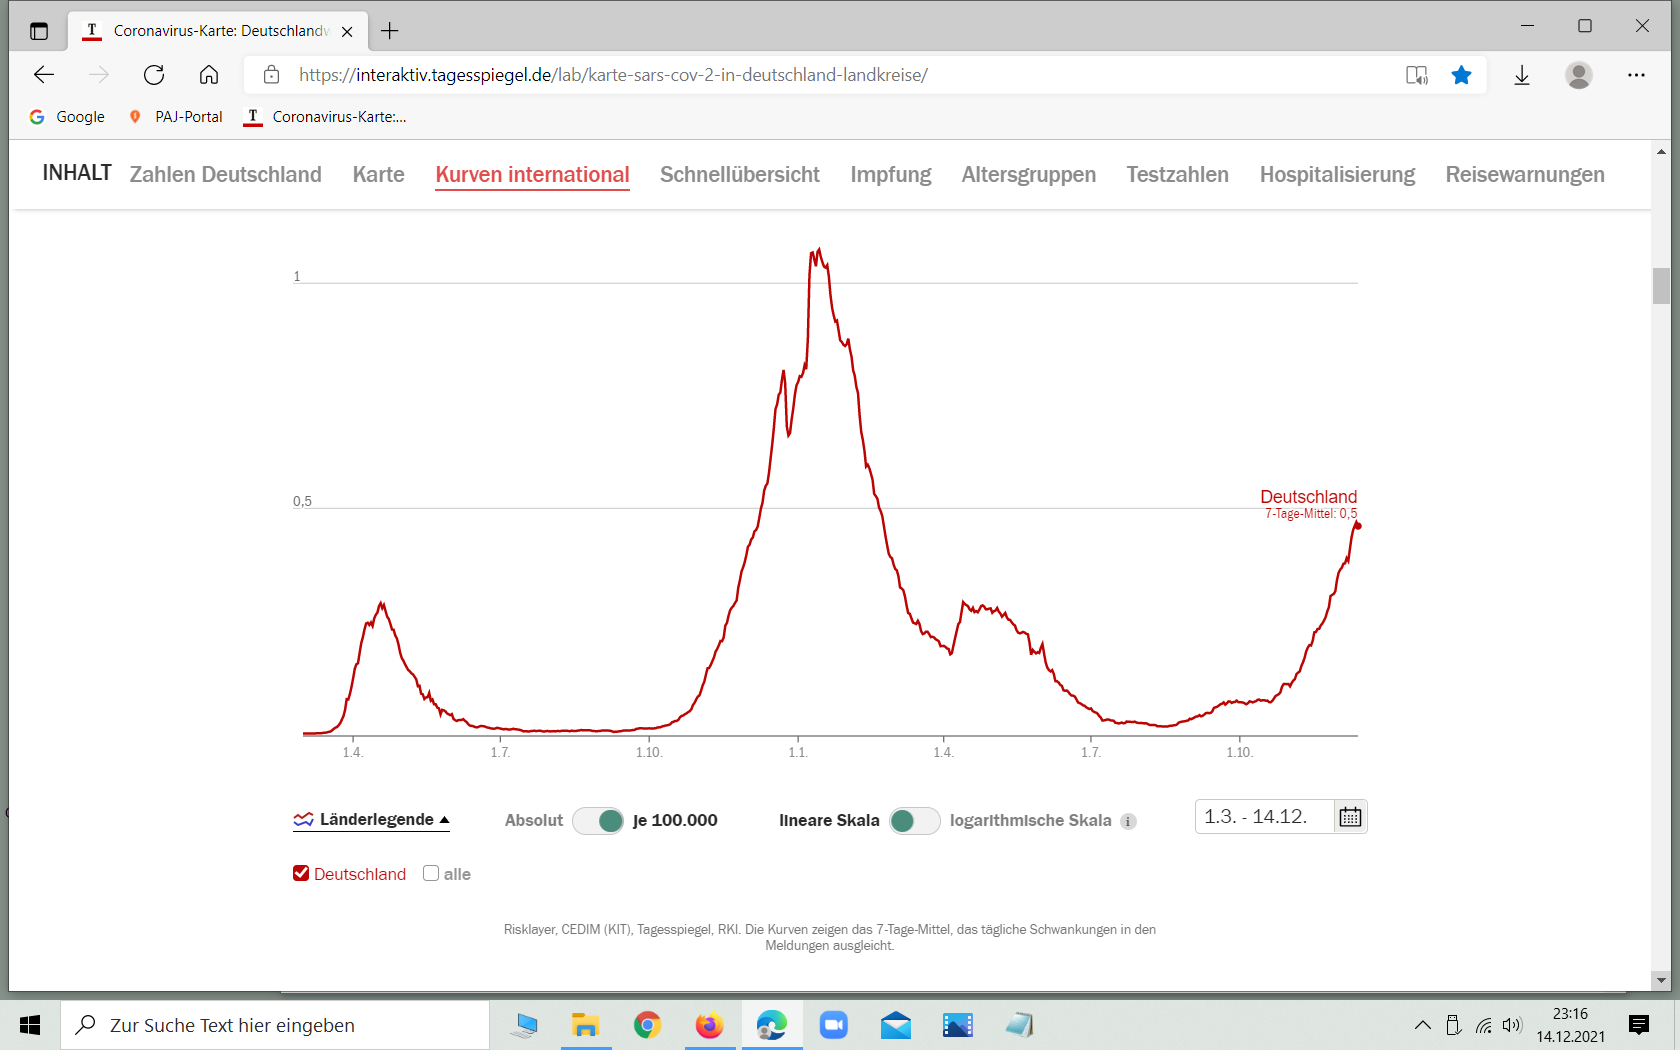Launch Chrome from the taskbar
Viewport: 1680px width, 1050px height.
coord(647,1025)
